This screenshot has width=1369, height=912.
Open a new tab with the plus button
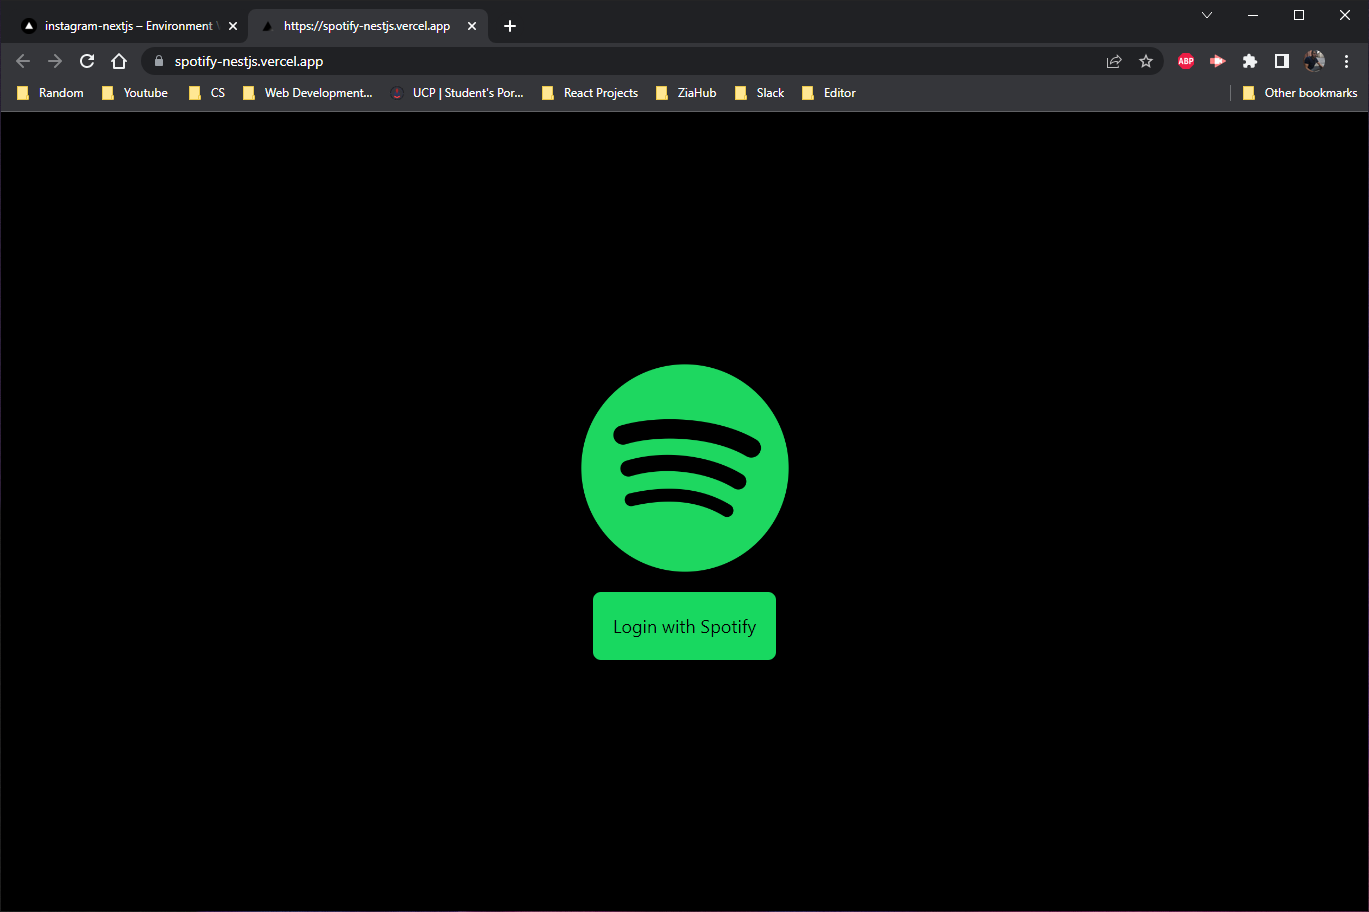510,26
